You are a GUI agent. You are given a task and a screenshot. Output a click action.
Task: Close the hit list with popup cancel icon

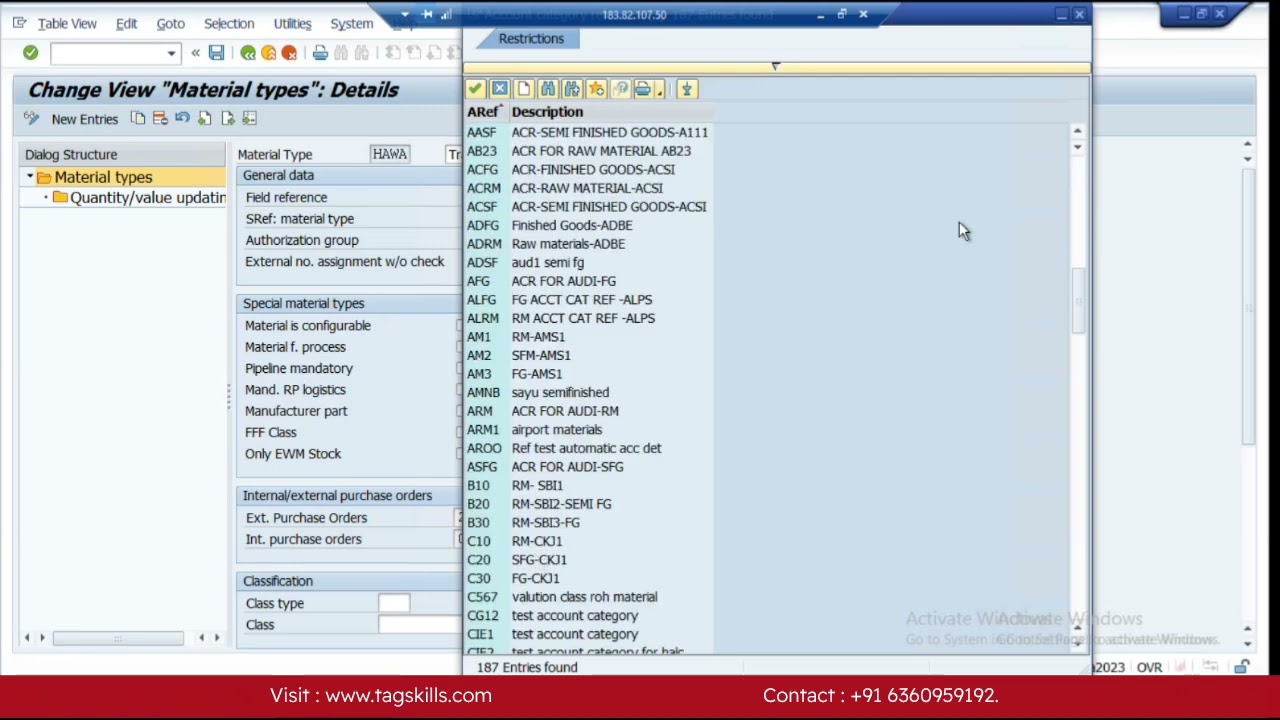[499, 90]
